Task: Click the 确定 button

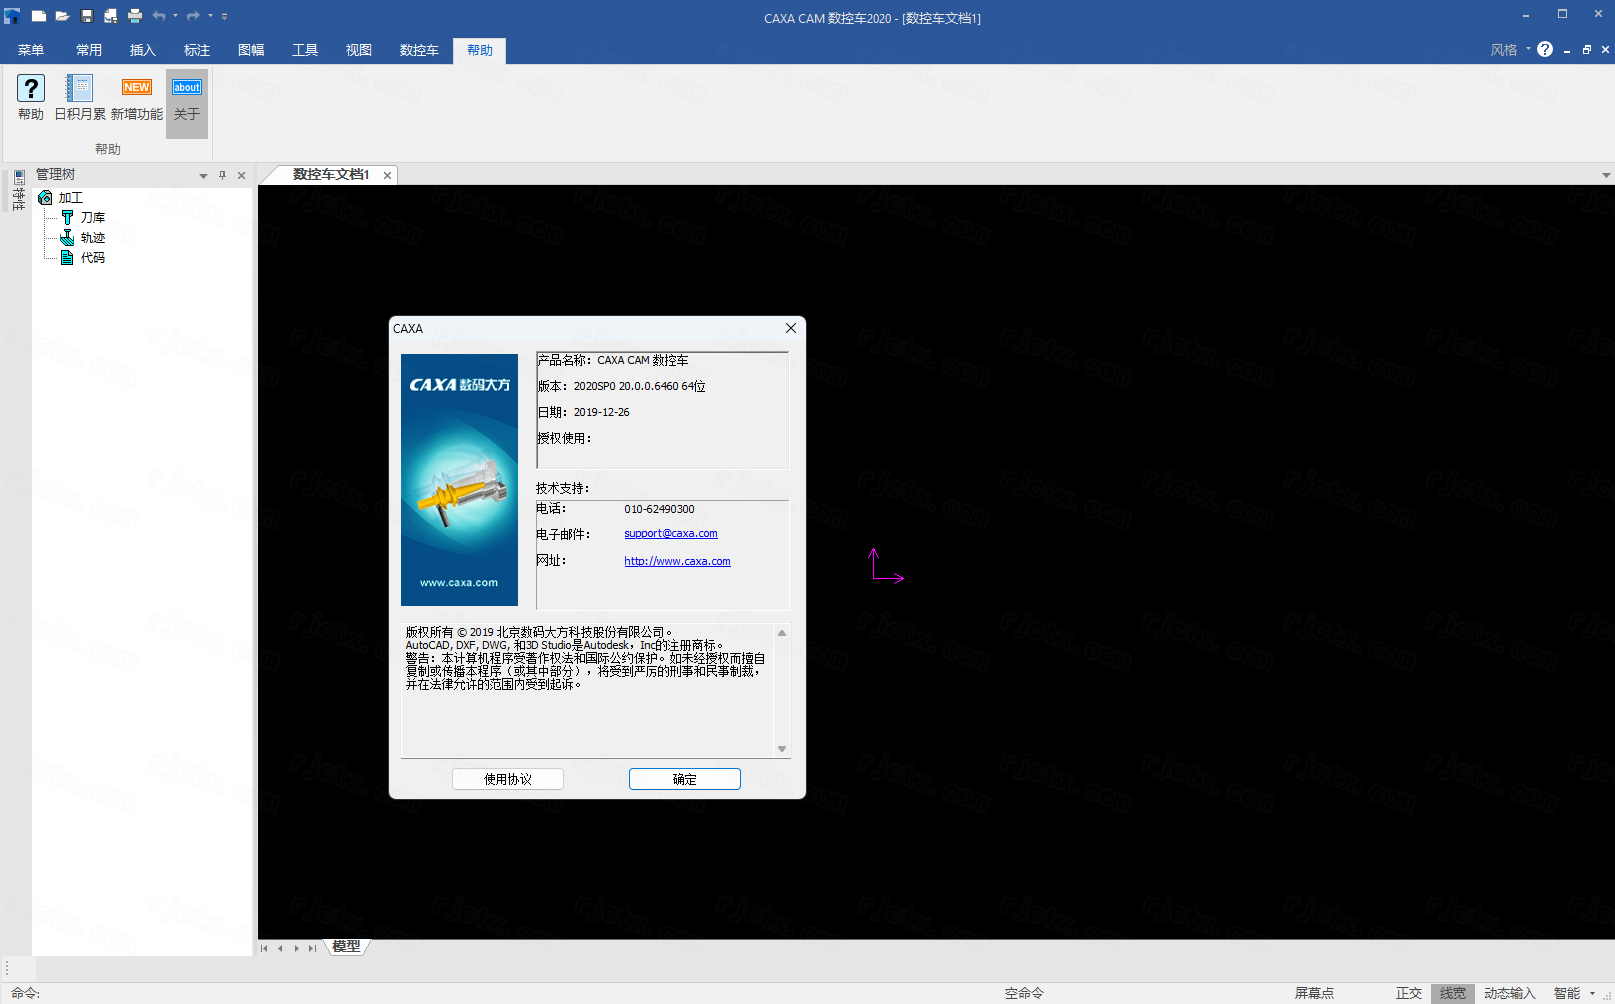Action: [685, 779]
